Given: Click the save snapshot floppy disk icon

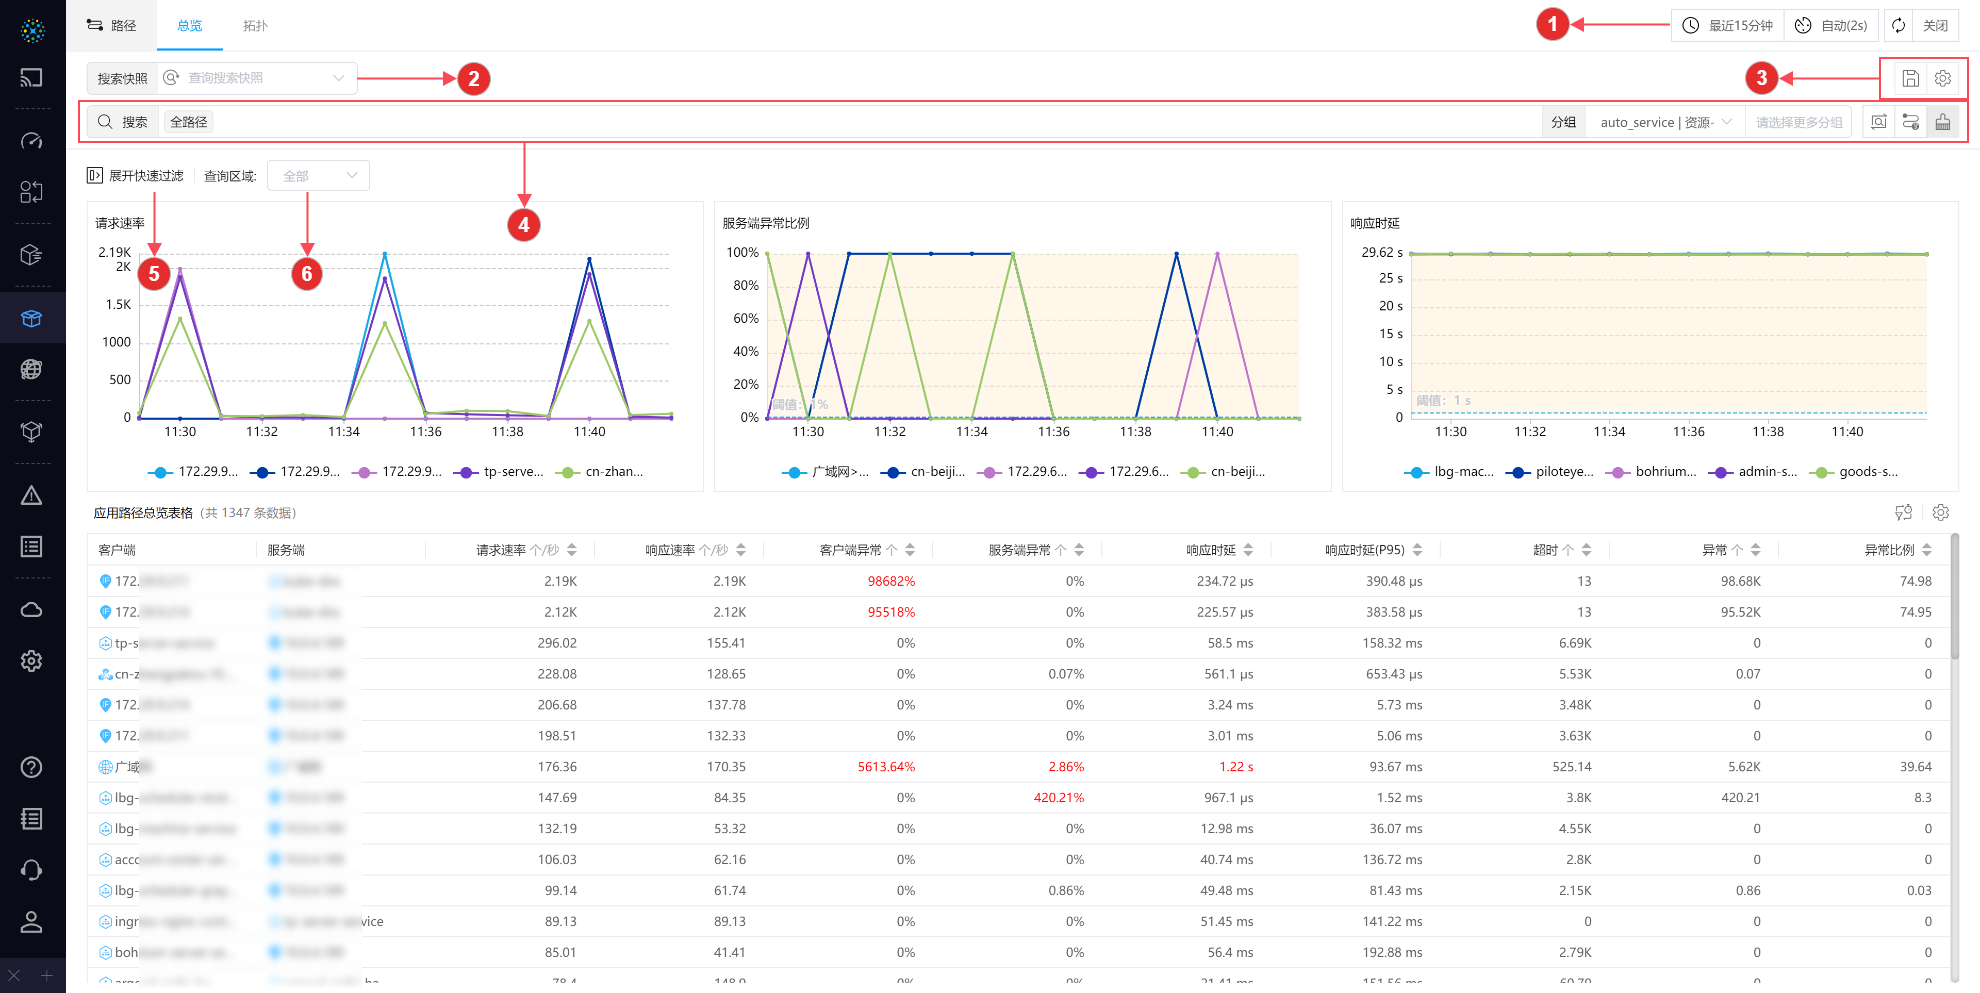Looking at the screenshot, I should pyautogui.click(x=1910, y=79).
